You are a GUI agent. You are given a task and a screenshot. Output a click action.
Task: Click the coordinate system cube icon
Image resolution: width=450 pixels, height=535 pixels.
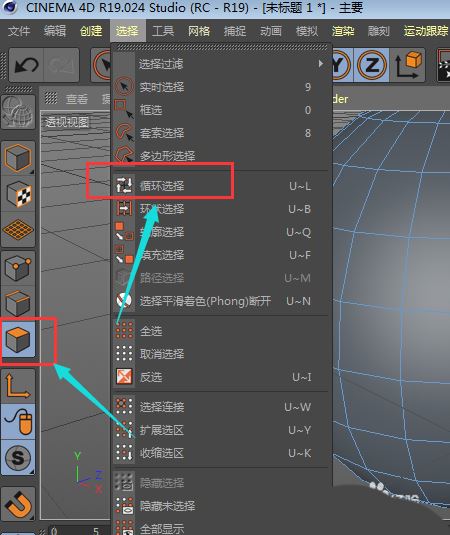click(x=408, y=65)
